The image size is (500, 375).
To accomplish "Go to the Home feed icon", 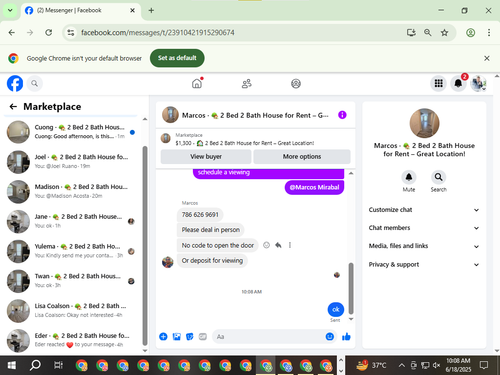I will 197,83.
